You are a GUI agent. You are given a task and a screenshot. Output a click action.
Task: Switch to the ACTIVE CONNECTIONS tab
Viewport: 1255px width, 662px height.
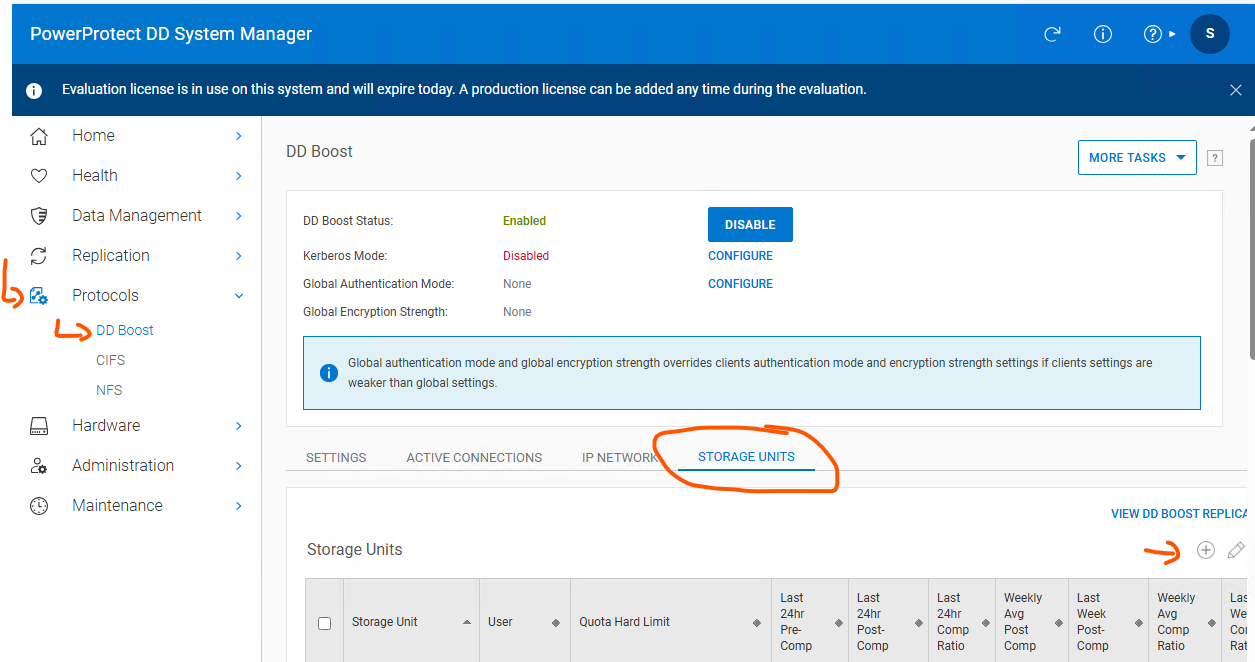tap(474, 458)
